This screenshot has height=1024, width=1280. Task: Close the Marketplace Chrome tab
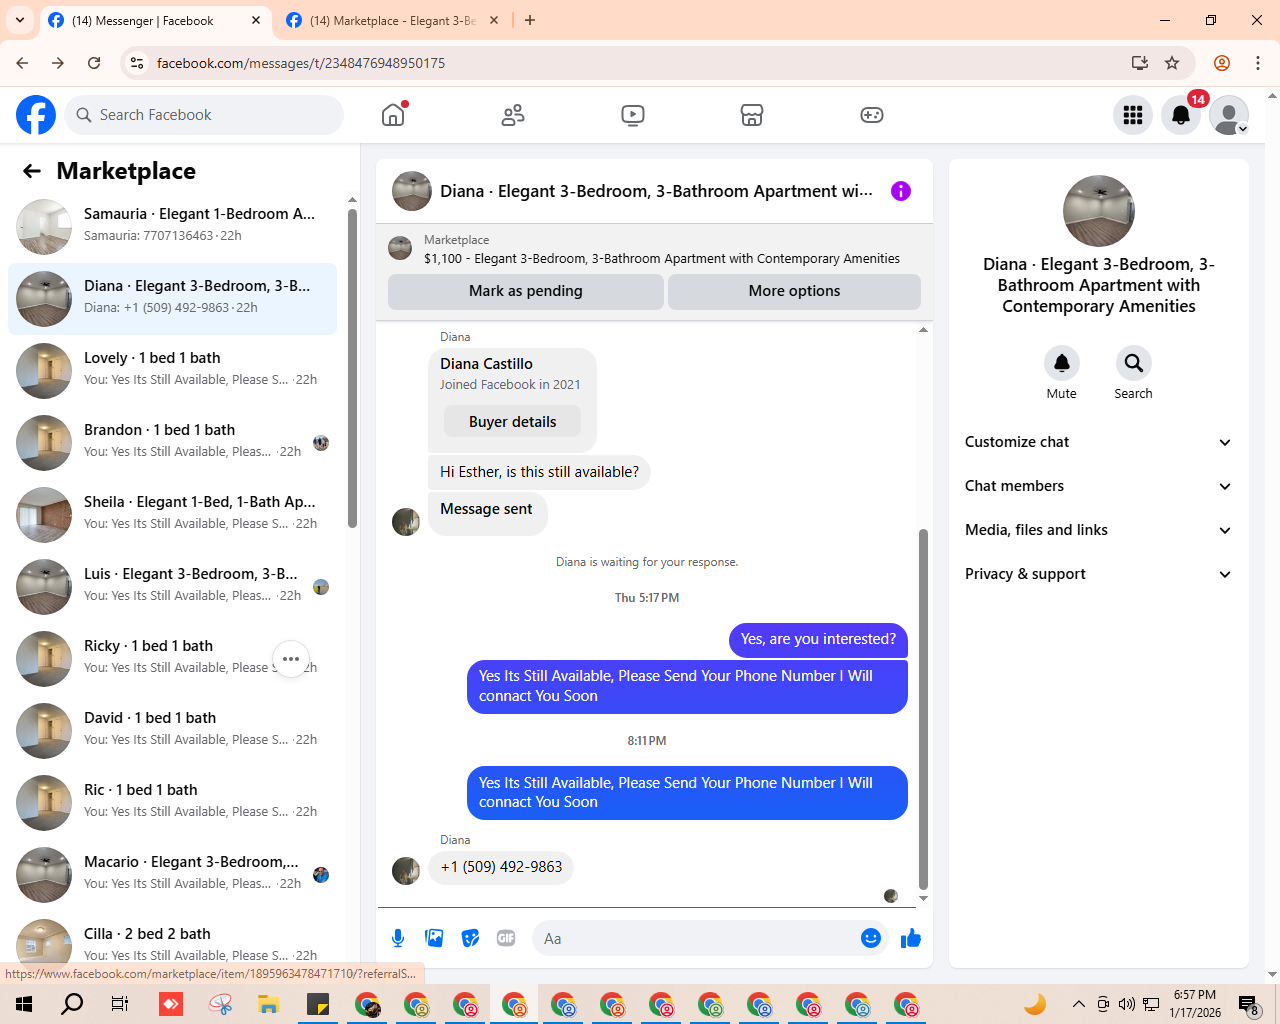(494, 20)
